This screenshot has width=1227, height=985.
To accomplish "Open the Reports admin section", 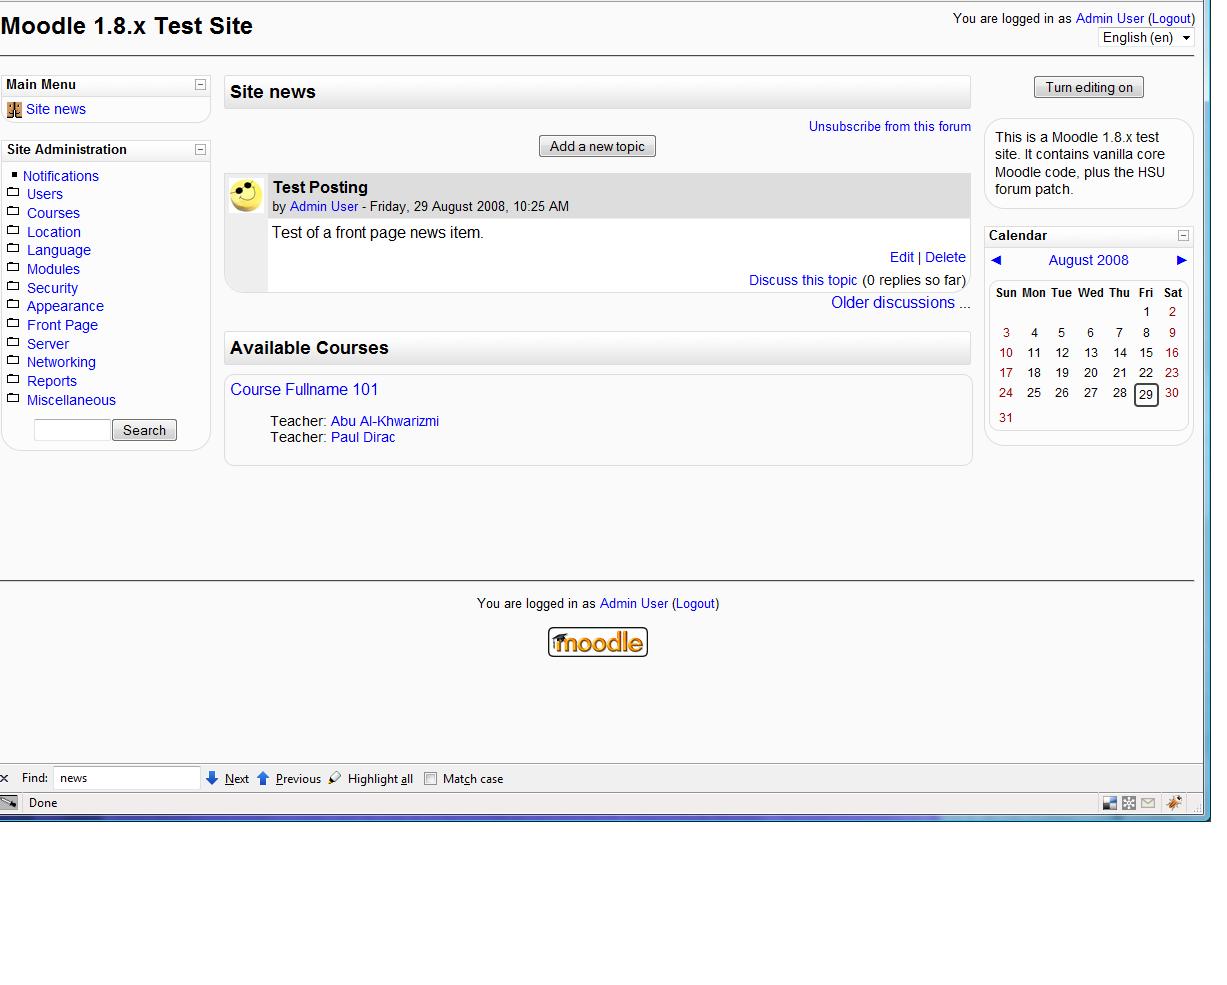I will pyautogui.click(x=52, y=381).
